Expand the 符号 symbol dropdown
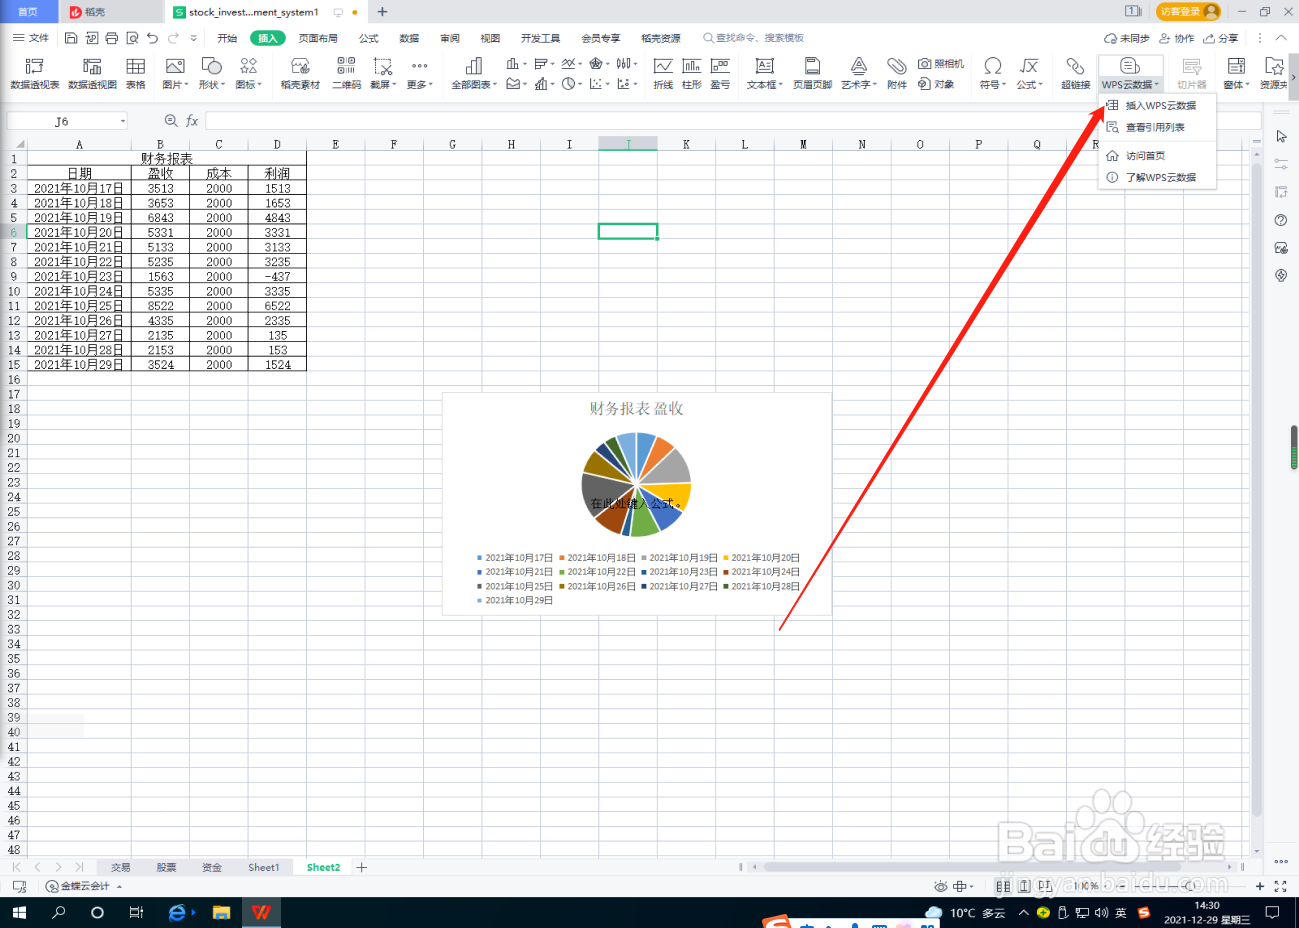The height and width of the screenshot is (928, 1299). (993, 85)
